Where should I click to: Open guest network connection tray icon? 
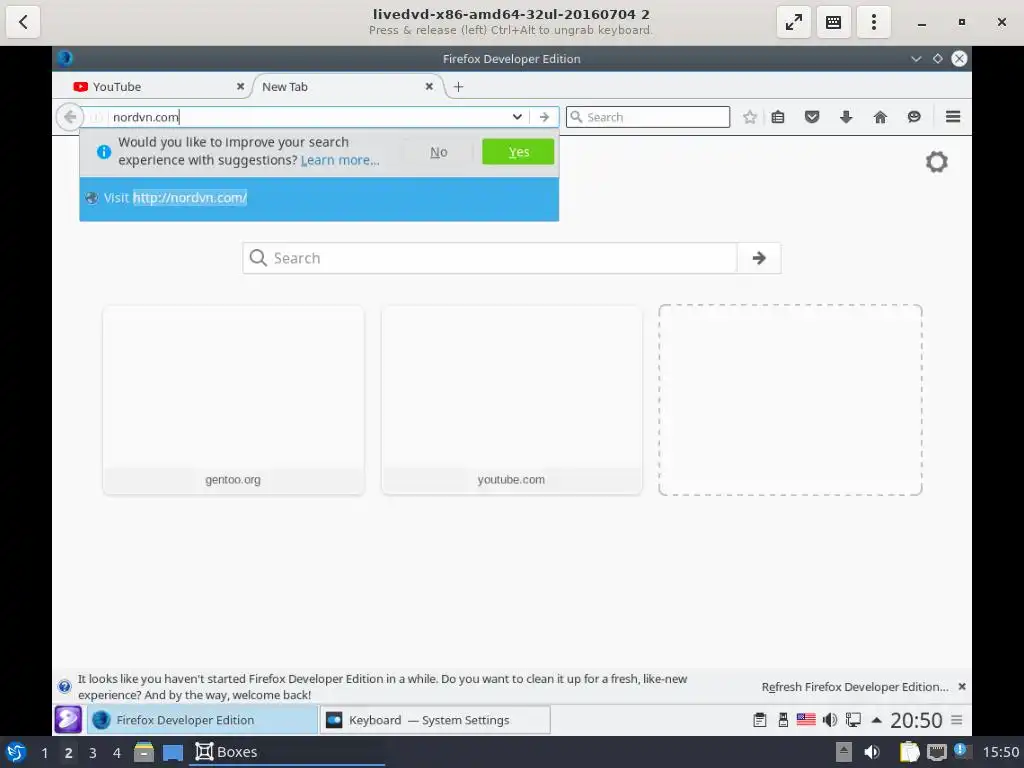coord(853,720)
